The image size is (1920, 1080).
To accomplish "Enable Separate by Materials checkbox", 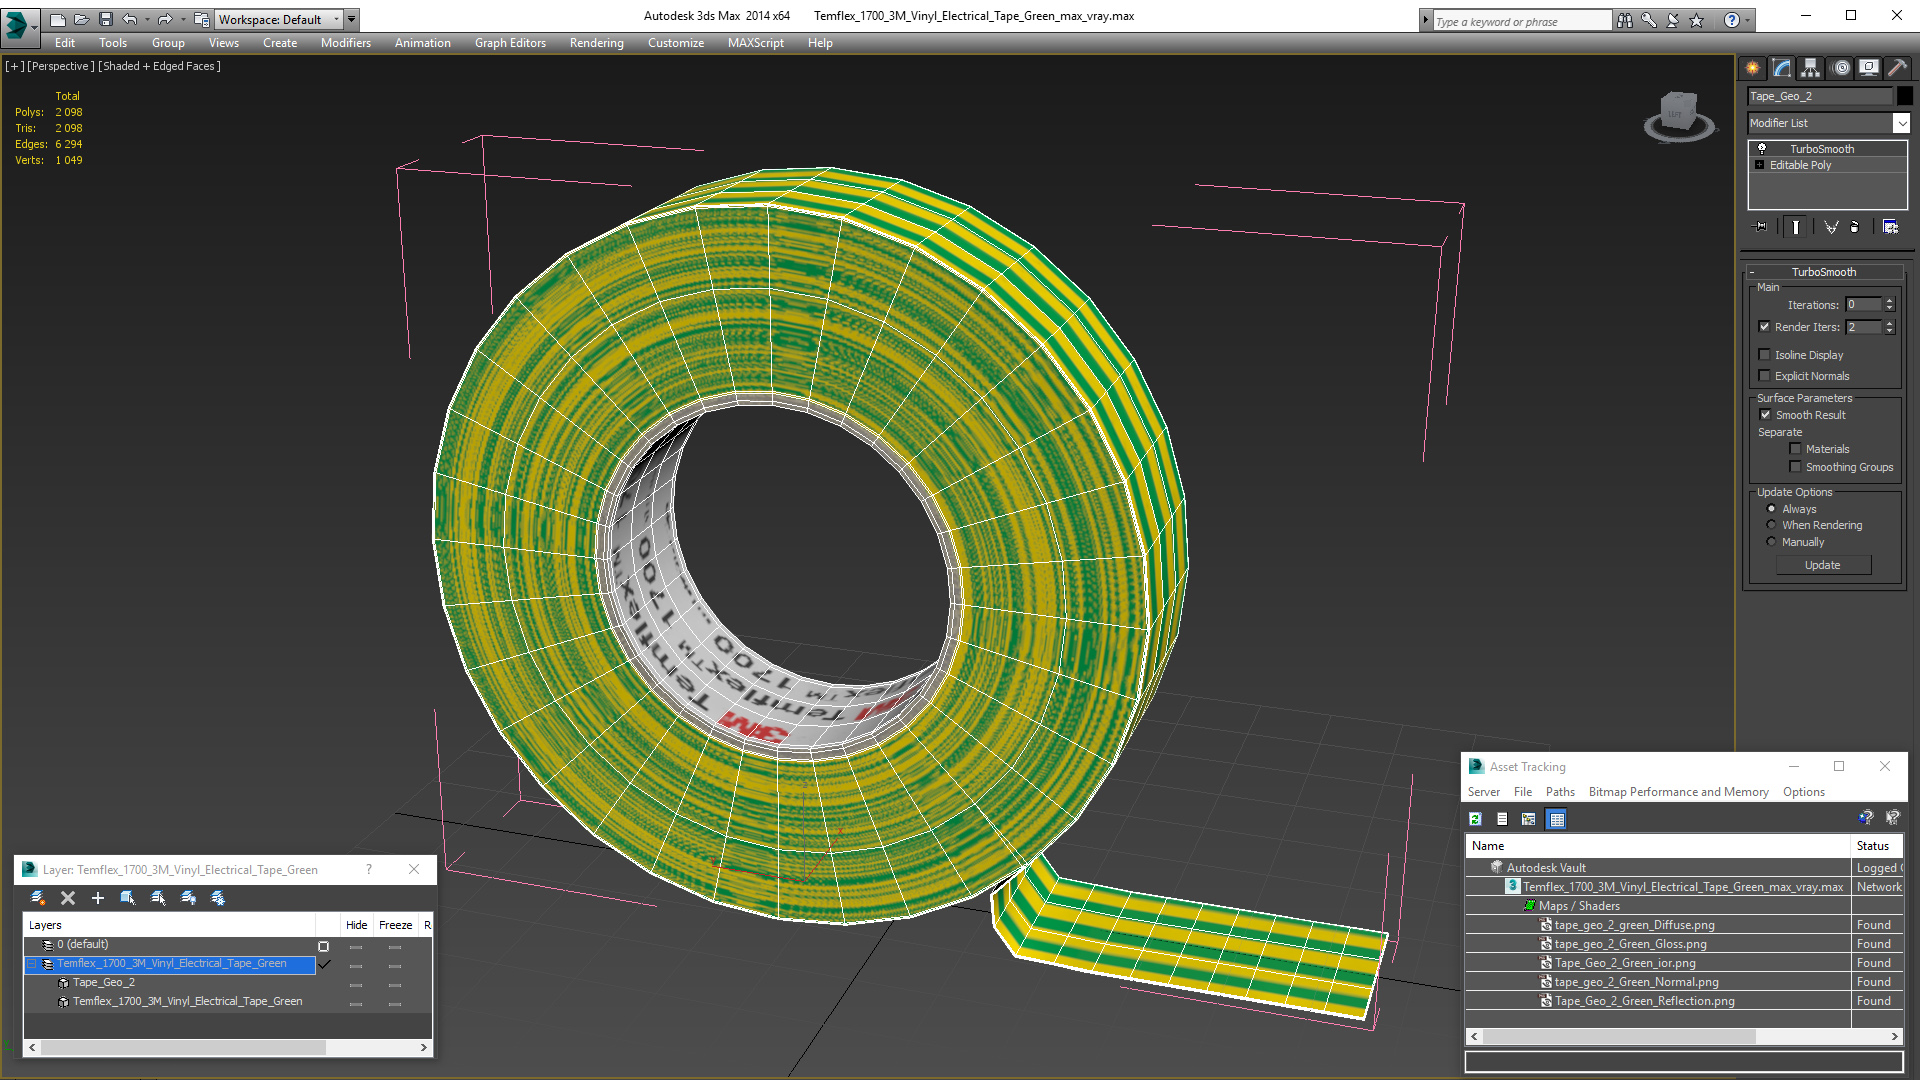I will pyautogui.click(x=1795, y=449).
